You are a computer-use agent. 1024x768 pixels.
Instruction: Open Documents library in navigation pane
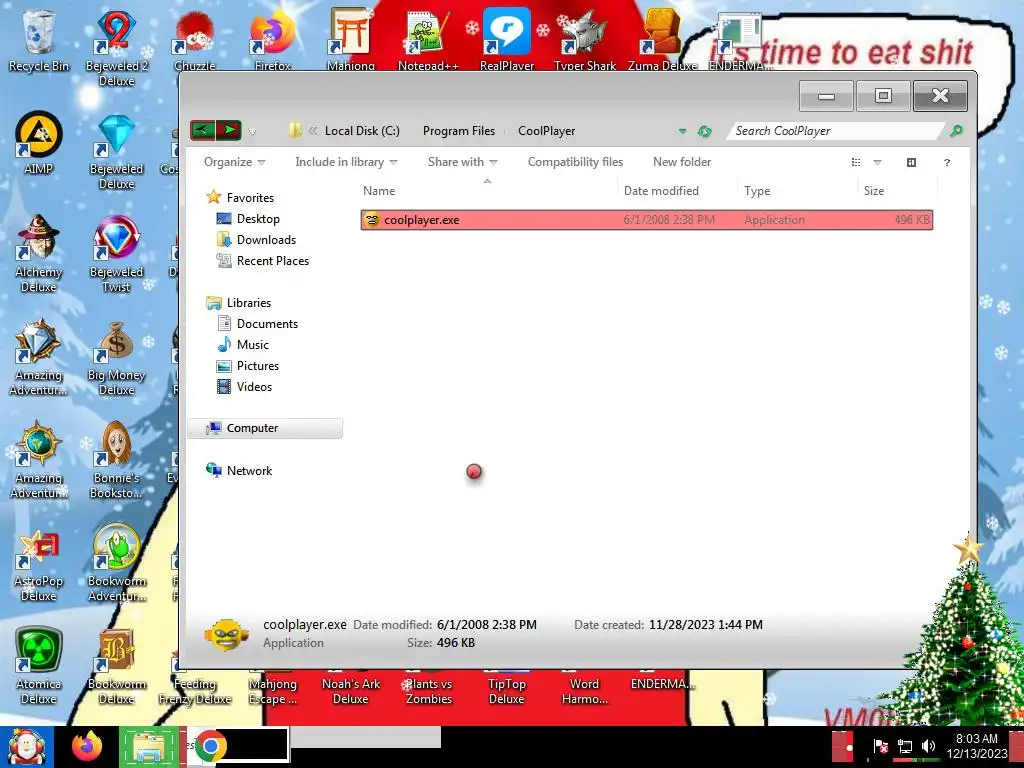pos(257,323)
